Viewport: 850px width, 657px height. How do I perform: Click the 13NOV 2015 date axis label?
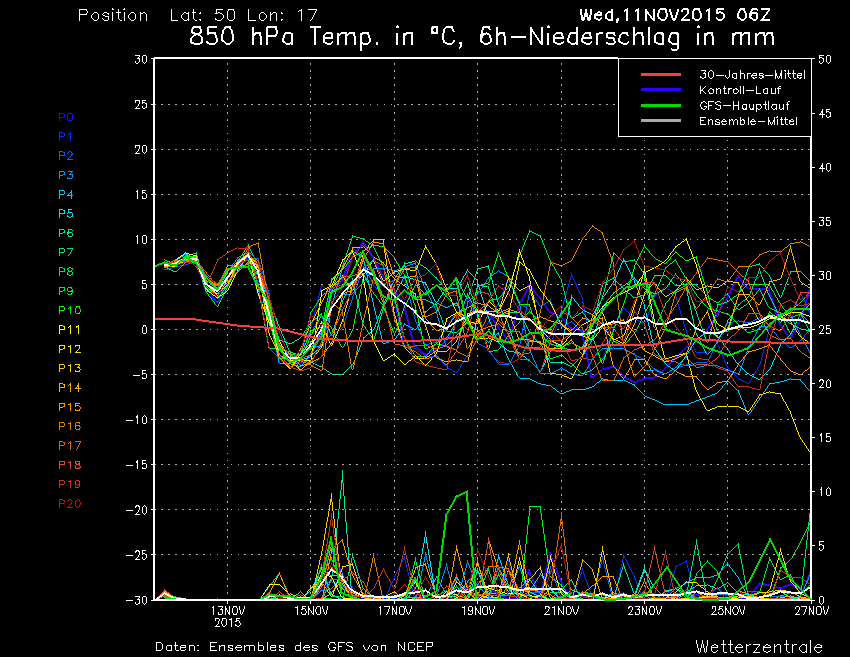(228, 617)
